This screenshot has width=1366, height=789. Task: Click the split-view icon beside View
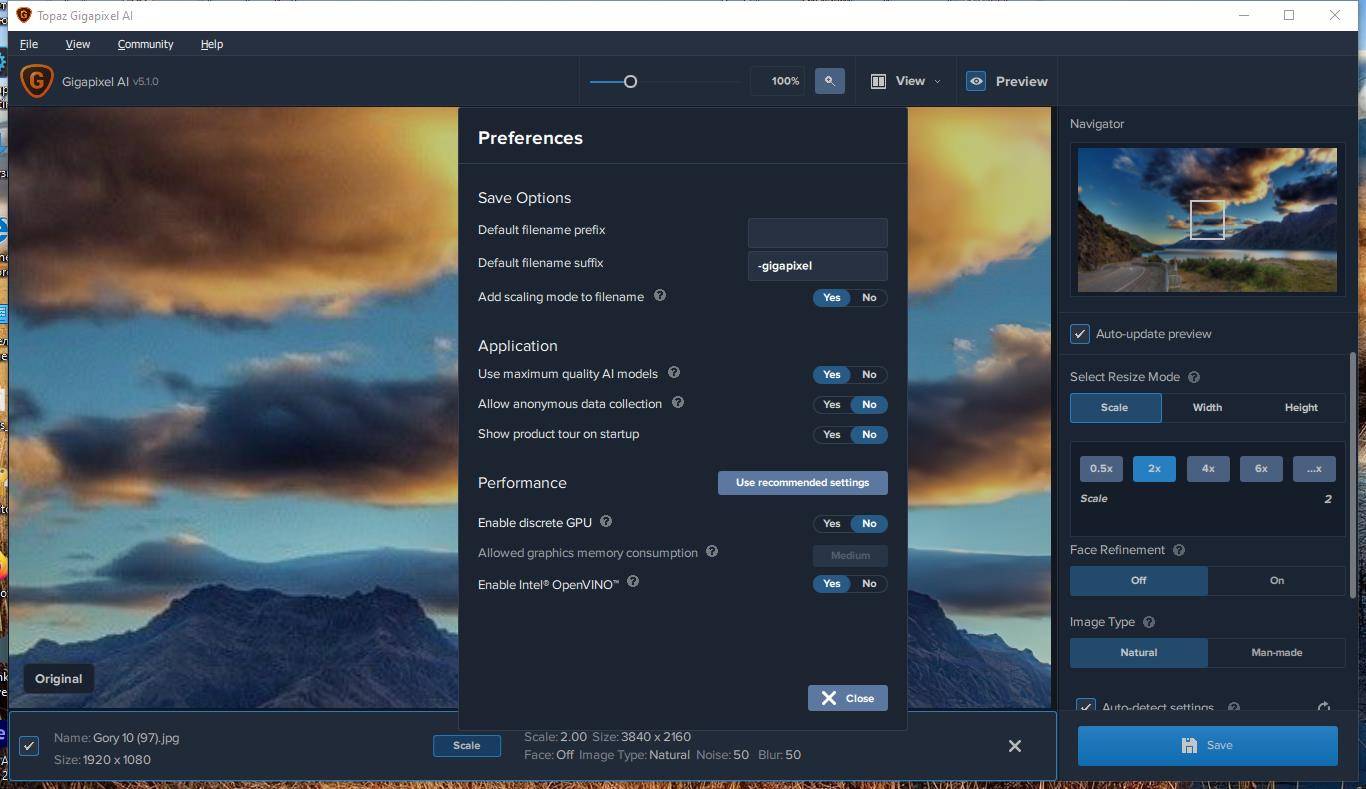pyautogui.click(x=878, y=81)
